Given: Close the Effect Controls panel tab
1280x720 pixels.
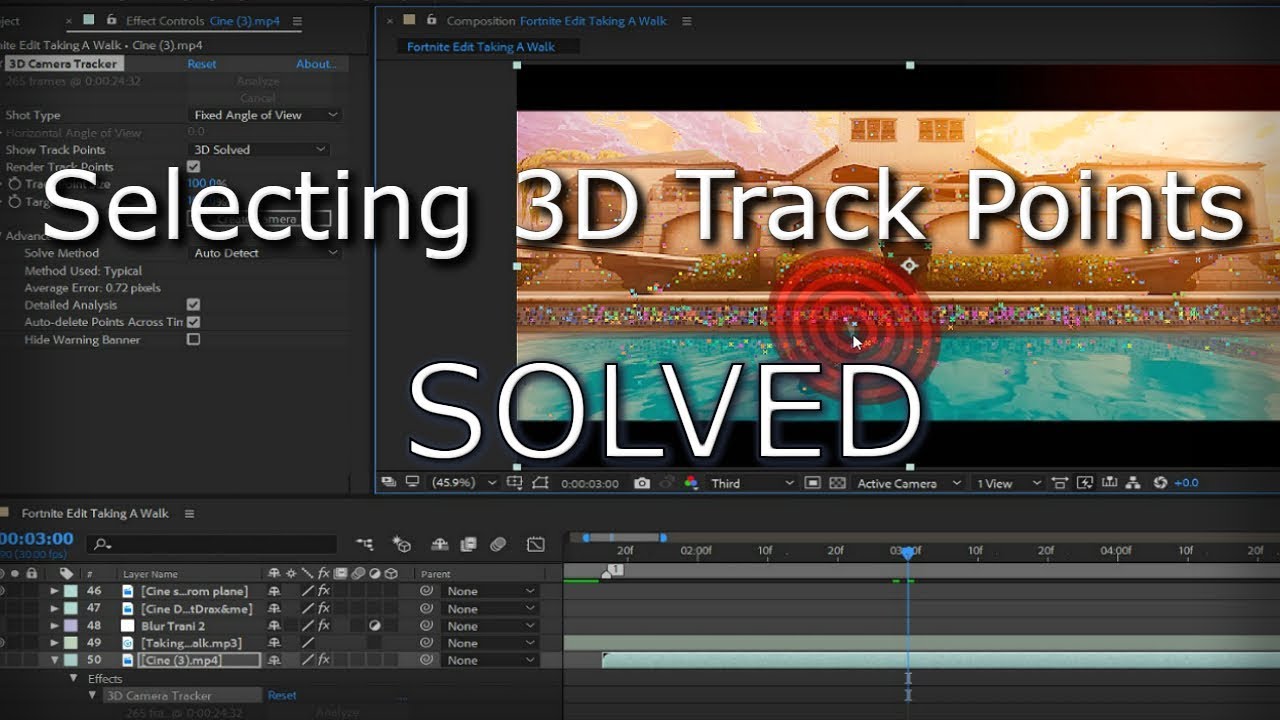Looking at the screenshot, I should click(70, 20).
